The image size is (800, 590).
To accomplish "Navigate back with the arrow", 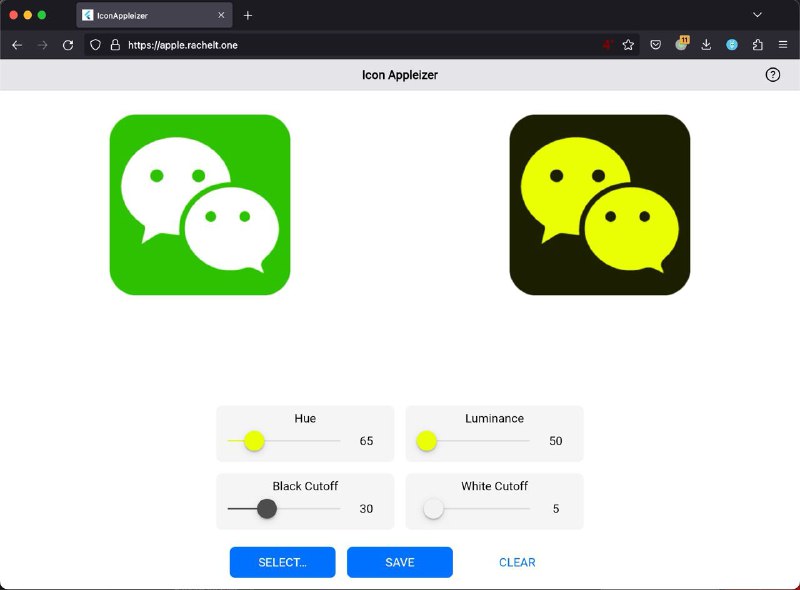I will [16, 44].
